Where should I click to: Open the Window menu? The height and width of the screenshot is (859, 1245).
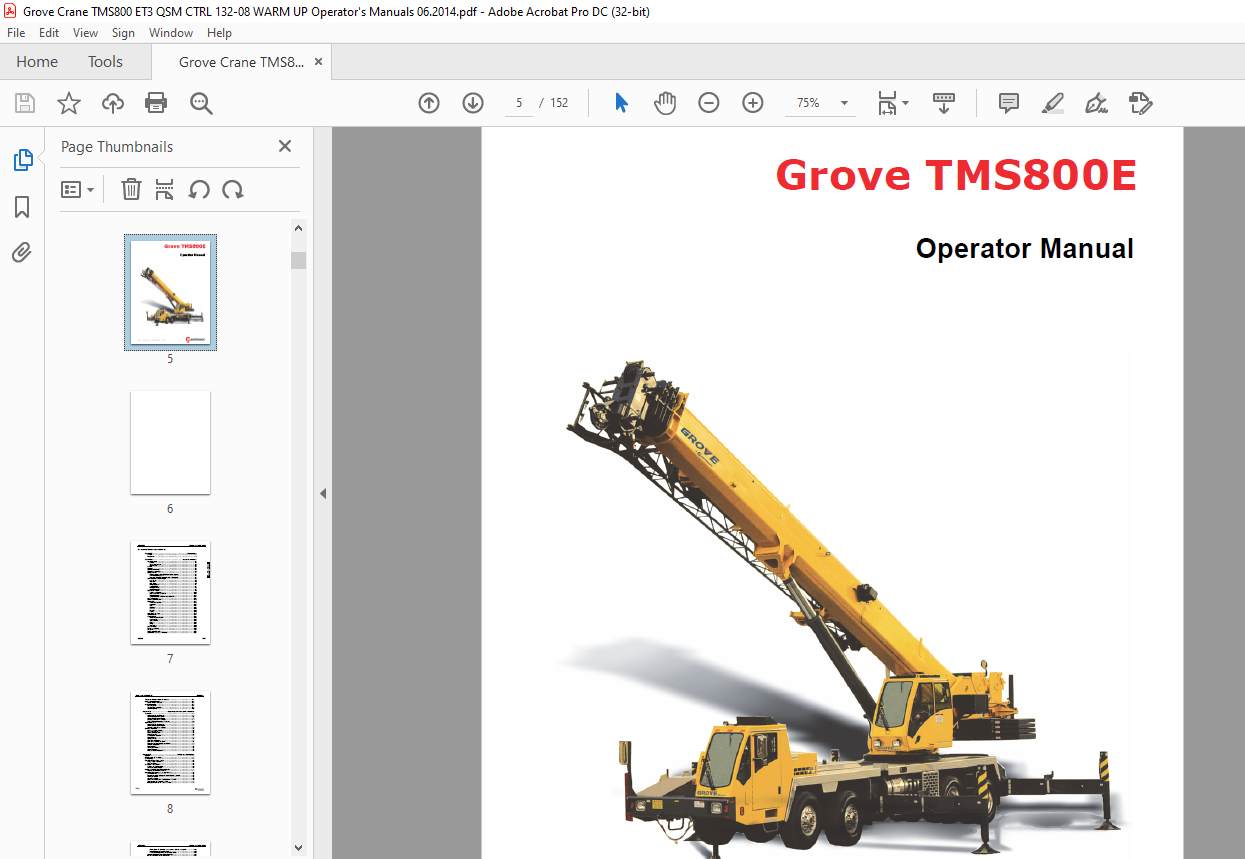pos(171,33)
